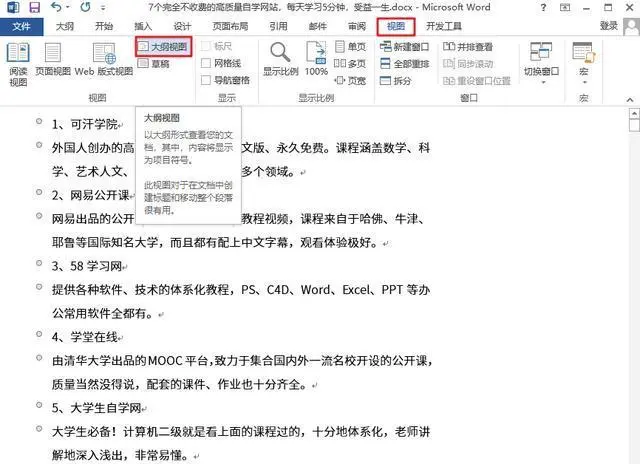640x464 pixels.
Task: Switch to Web 版式视图
Action: pyautogui.click(x=104, y=60)
